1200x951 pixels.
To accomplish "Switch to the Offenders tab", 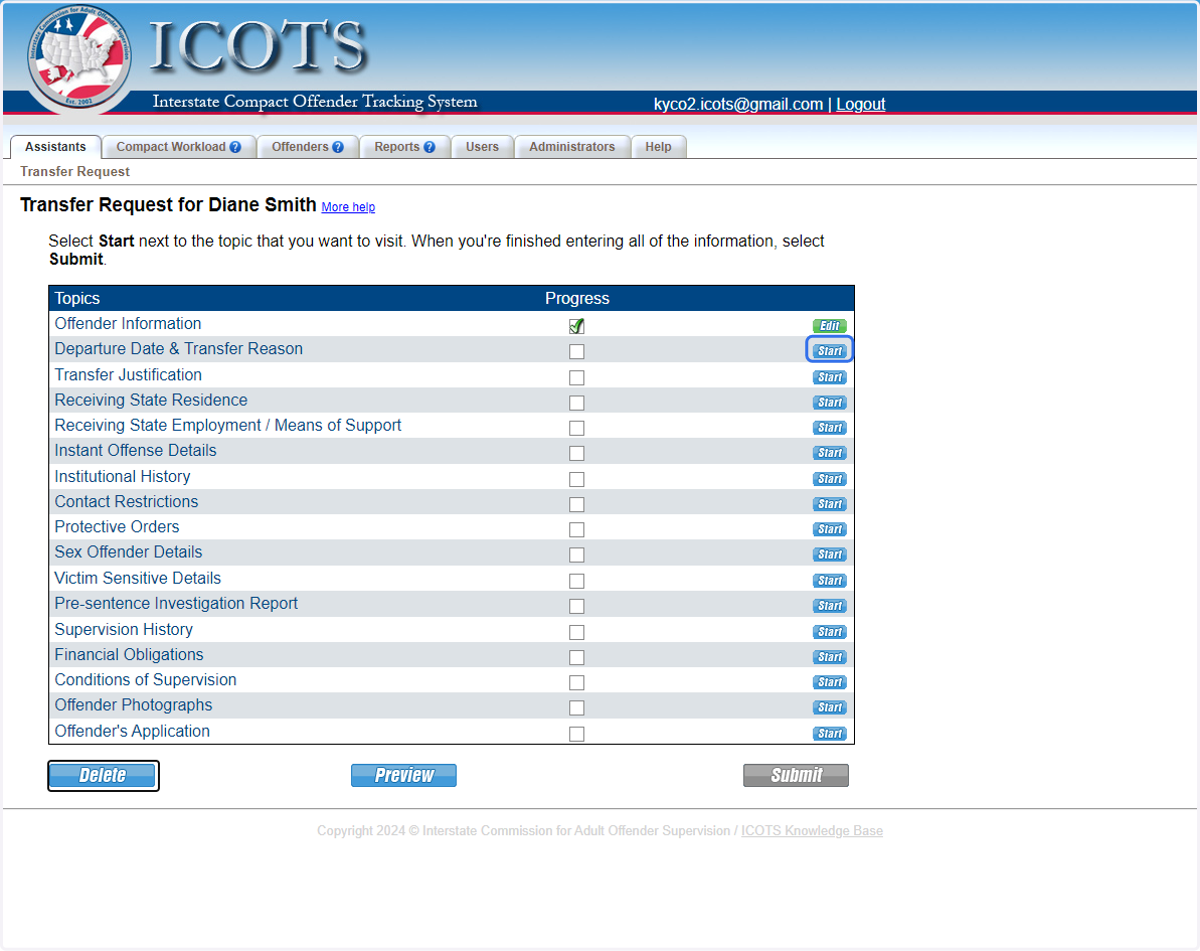I will coord(308,147).
